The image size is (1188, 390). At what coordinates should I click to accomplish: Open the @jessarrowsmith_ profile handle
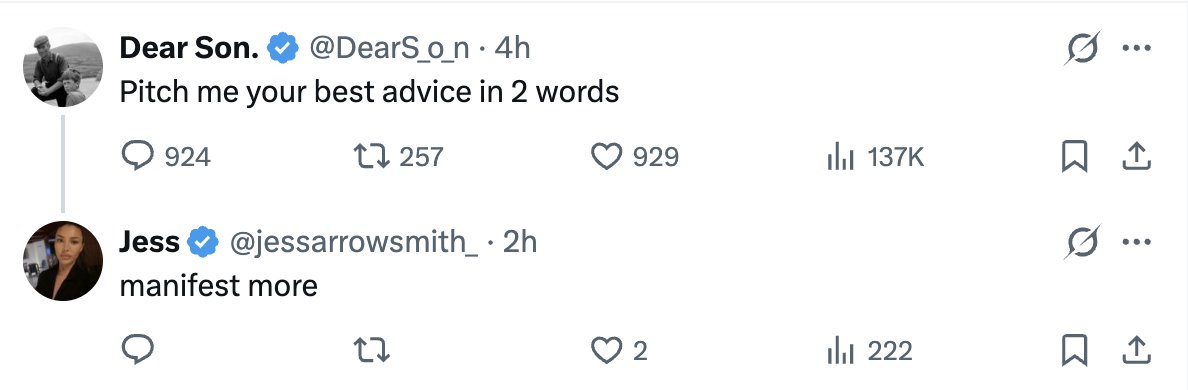coord(354,242)
